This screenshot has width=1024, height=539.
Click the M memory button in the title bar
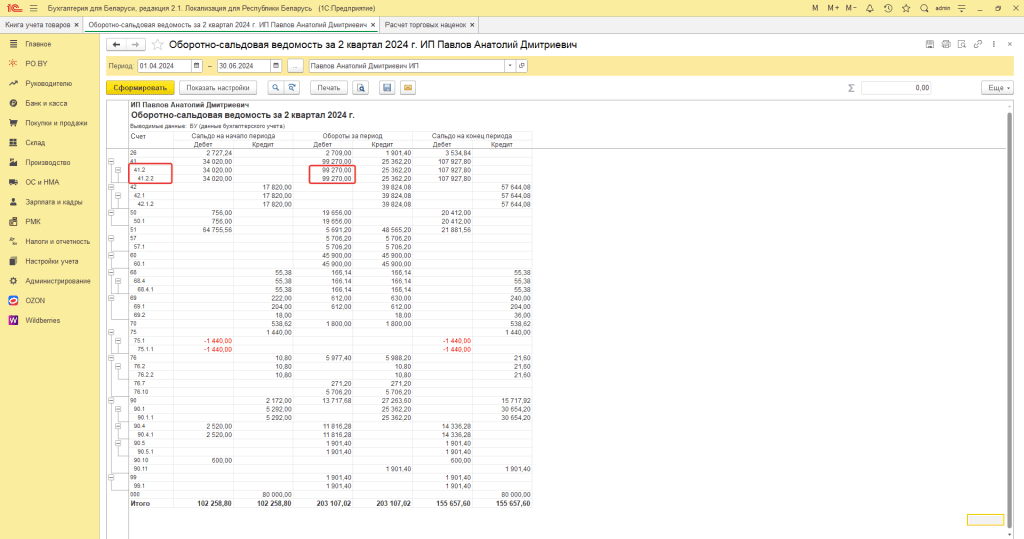(815, 8)
